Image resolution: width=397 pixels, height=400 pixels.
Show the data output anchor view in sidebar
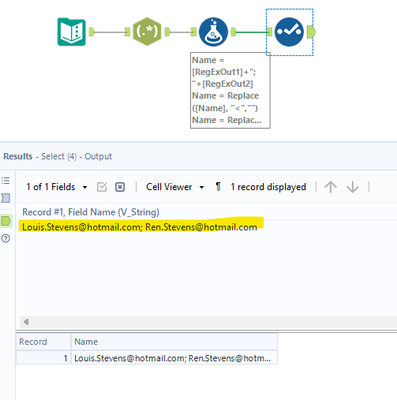(6, 221)
